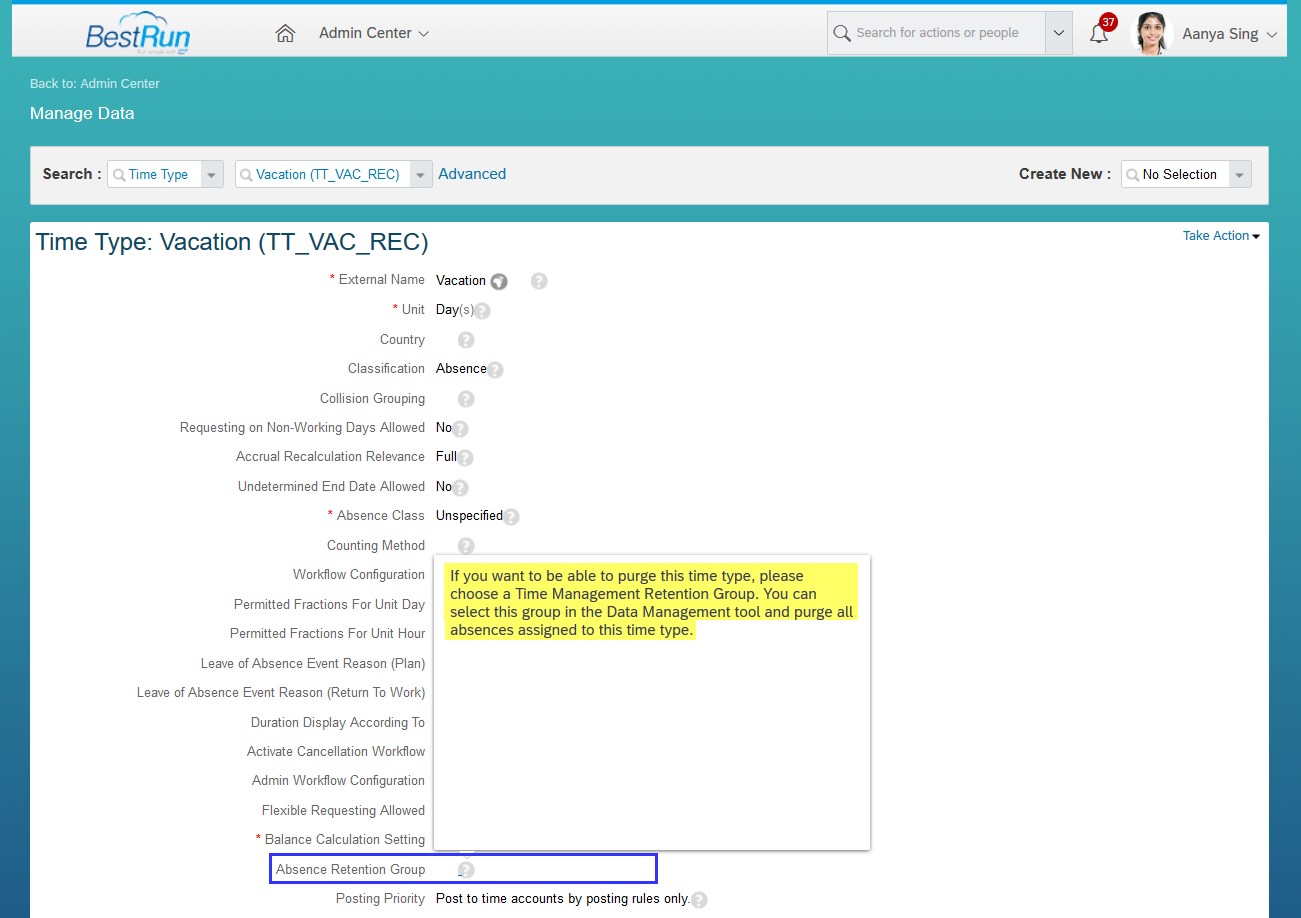Image resolution: width=1301 pixels, height=918 pixels.
Task: Open the notifications bell
Action: [1099, 33]
